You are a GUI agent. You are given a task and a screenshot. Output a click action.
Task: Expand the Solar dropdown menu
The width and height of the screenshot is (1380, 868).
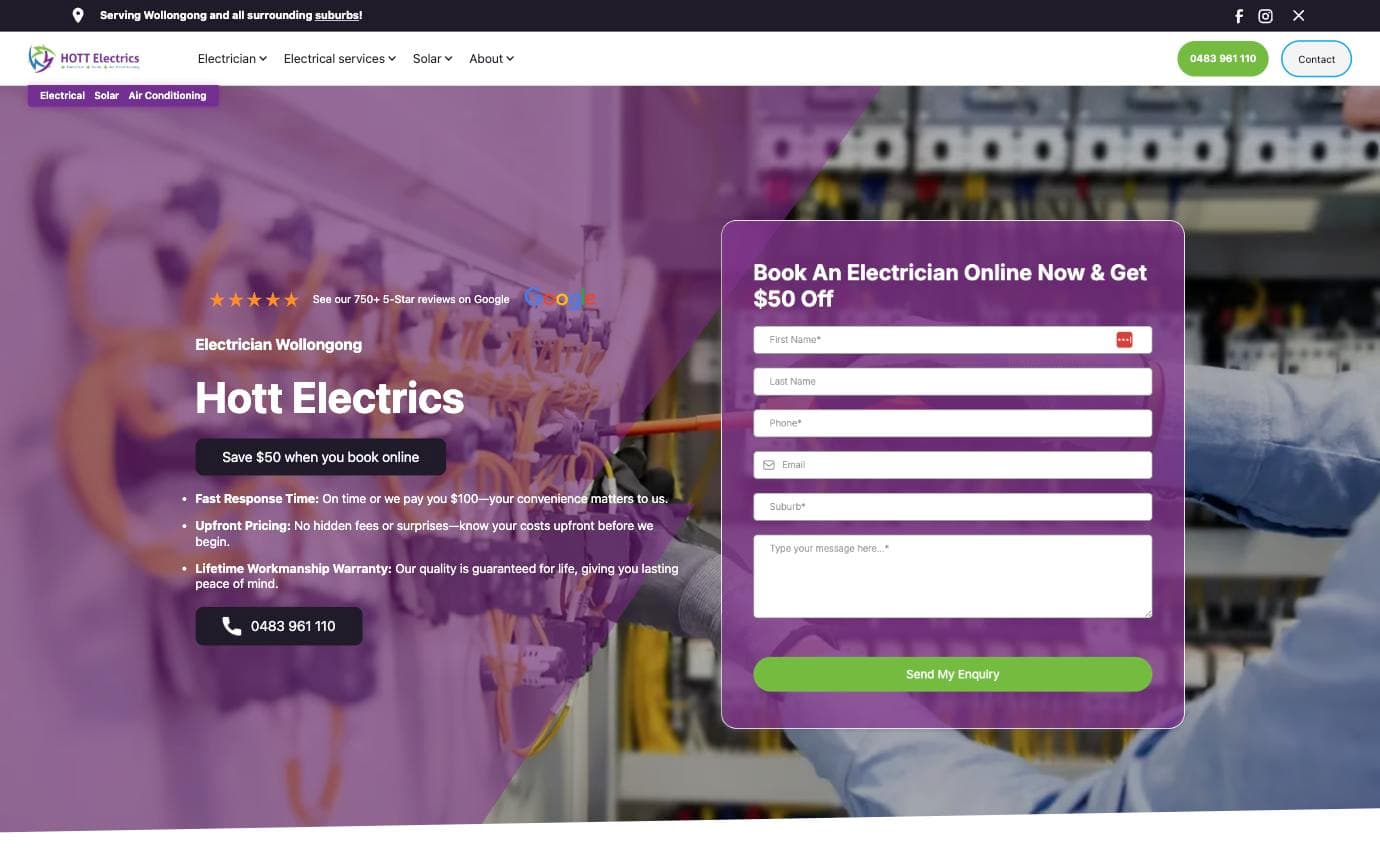pos(433,59)
